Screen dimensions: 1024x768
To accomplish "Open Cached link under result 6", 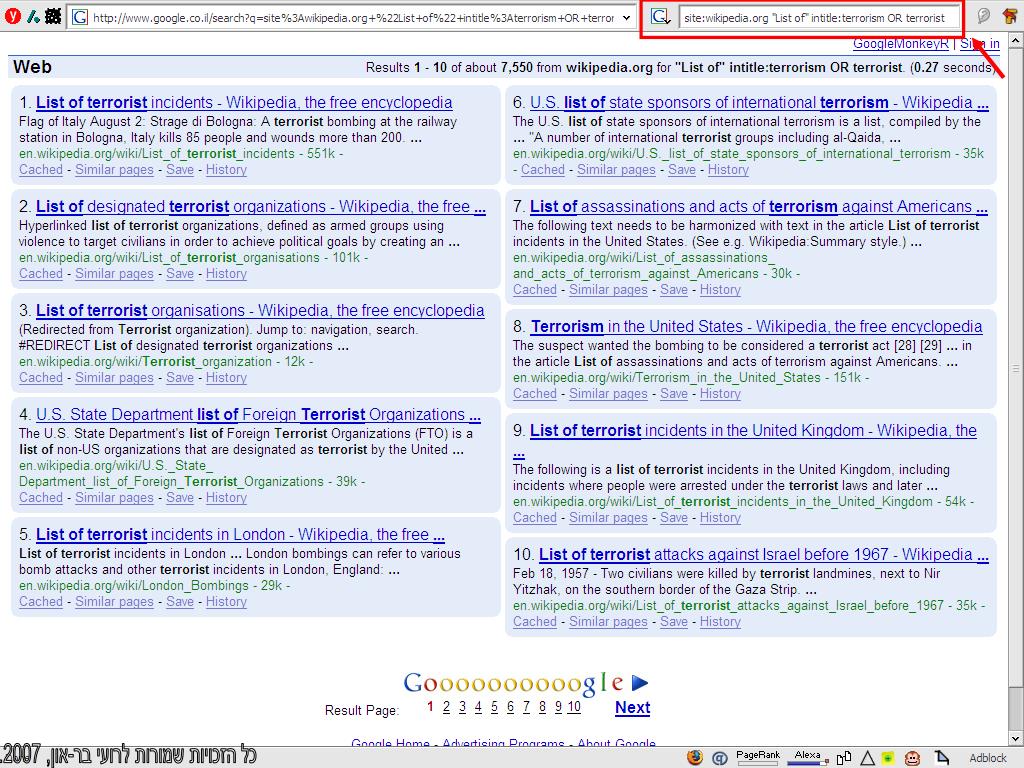I will point(543,170).
